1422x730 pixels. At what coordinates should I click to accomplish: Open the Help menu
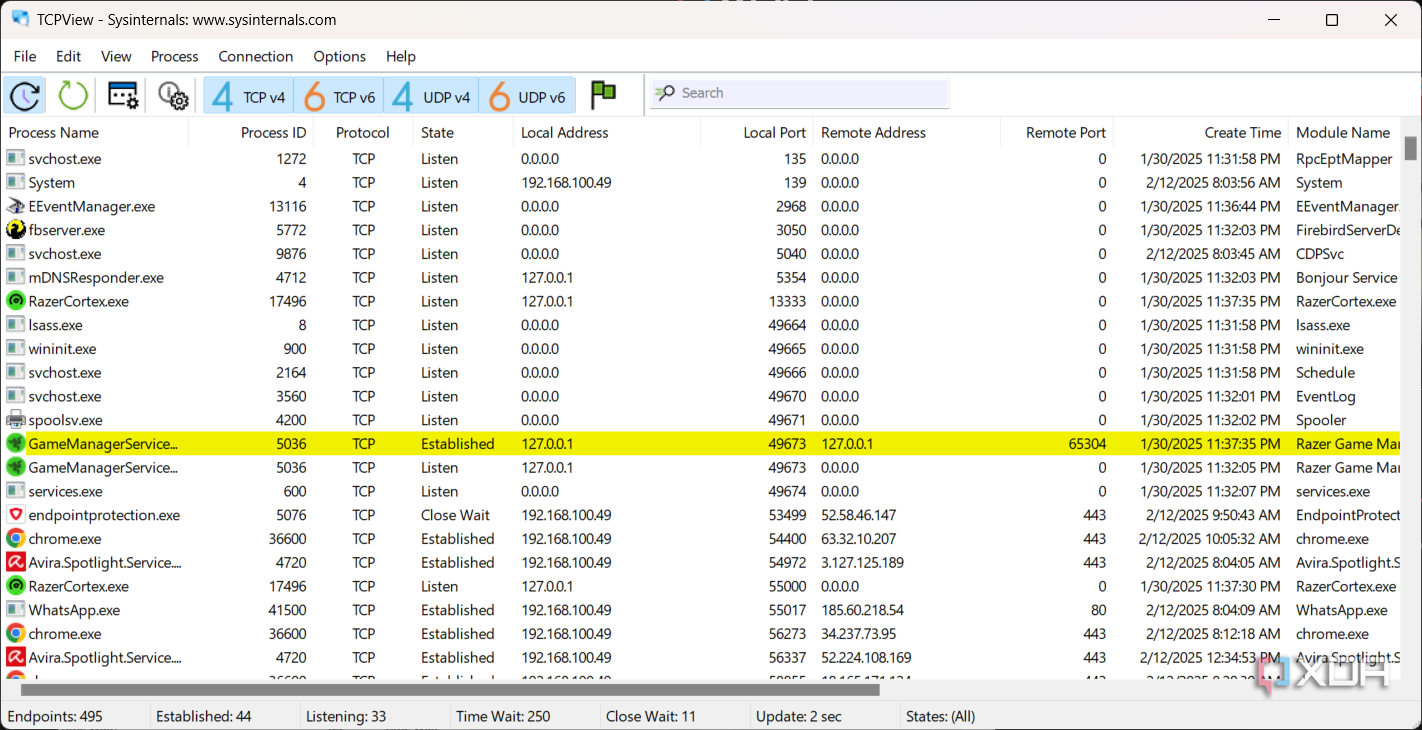click(x=401, y=56)
